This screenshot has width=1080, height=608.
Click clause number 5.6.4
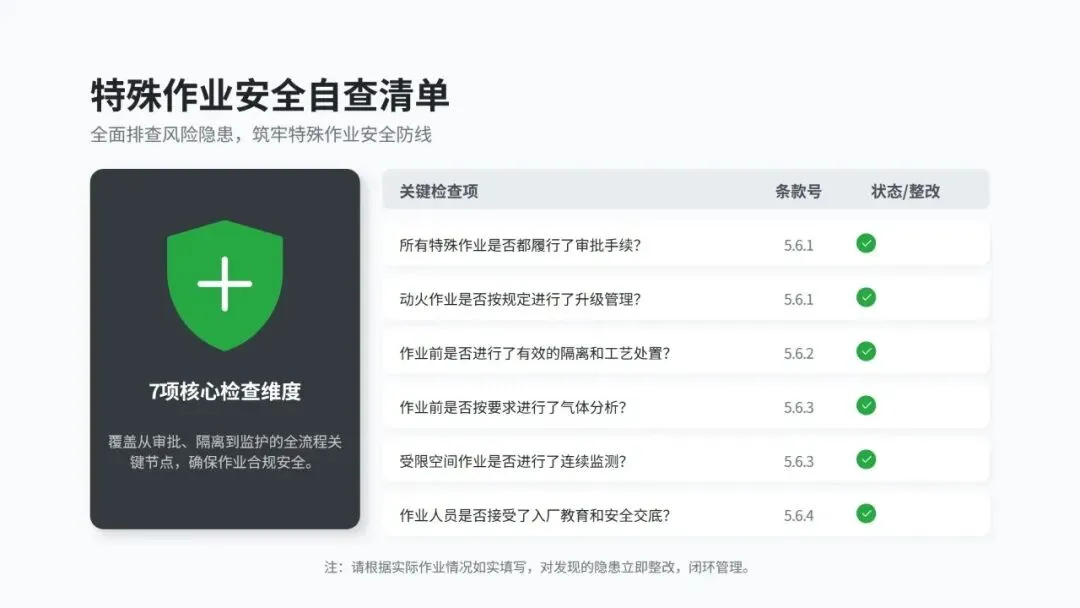pos(798,516)
